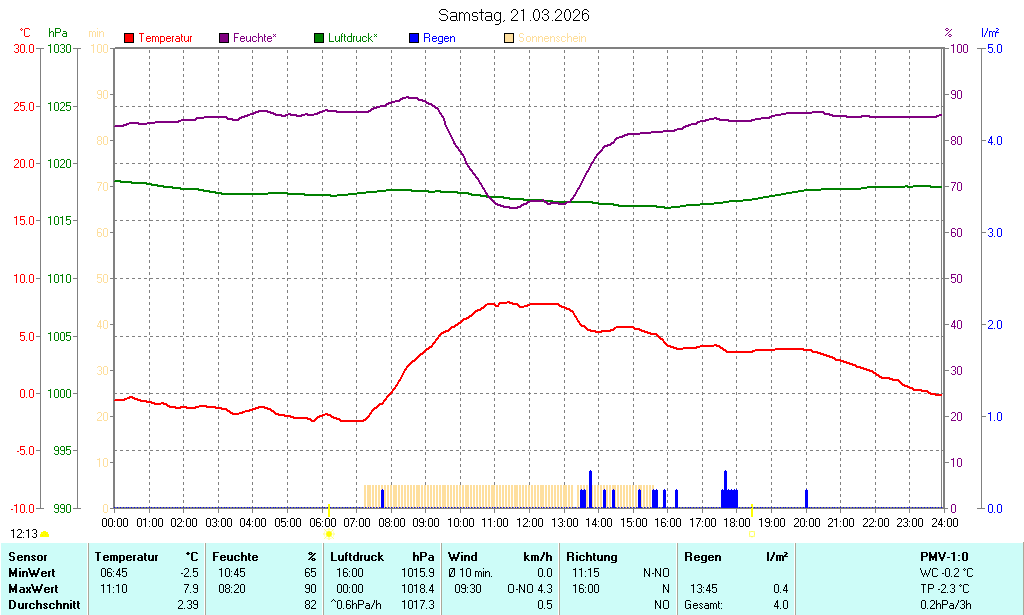1024x615 pixels.
Task: Click the Temperatur column header in table
Action: [126, 556]
